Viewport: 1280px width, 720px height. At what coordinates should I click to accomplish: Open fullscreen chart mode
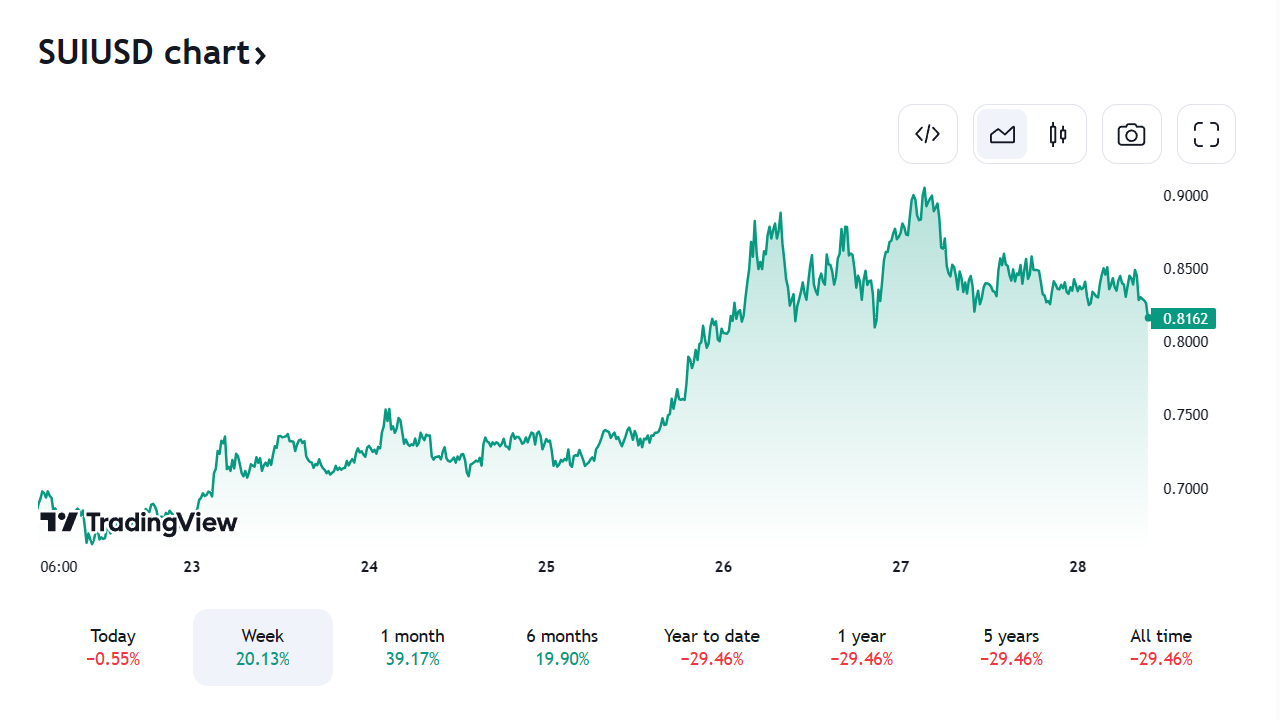tap(1207, 134)
